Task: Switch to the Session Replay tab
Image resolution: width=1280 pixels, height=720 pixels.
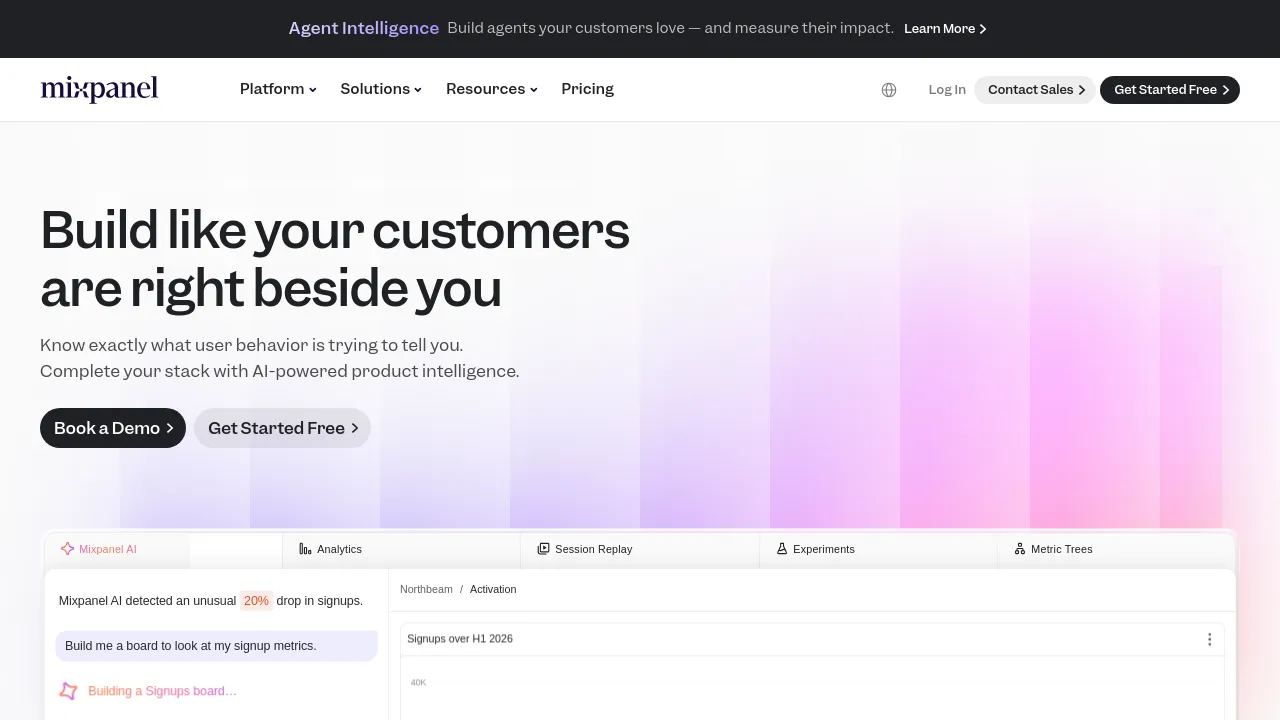Action: [x=640, y=549]
